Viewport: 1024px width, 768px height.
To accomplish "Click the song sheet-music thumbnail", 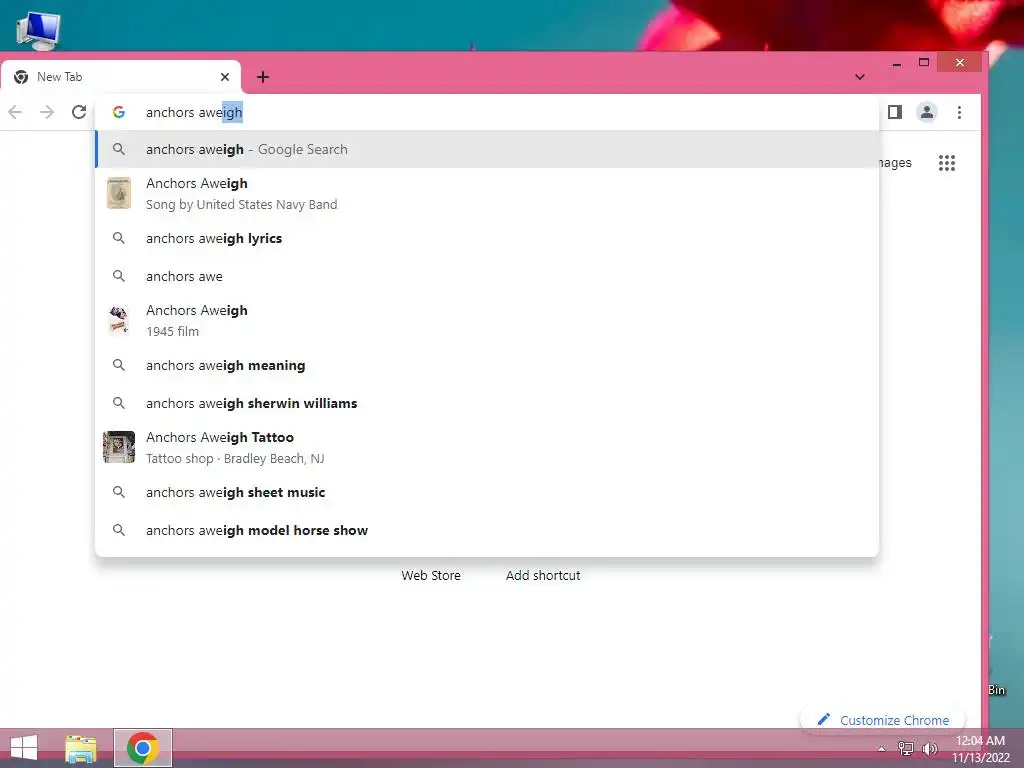I will [x=119, y=193].
